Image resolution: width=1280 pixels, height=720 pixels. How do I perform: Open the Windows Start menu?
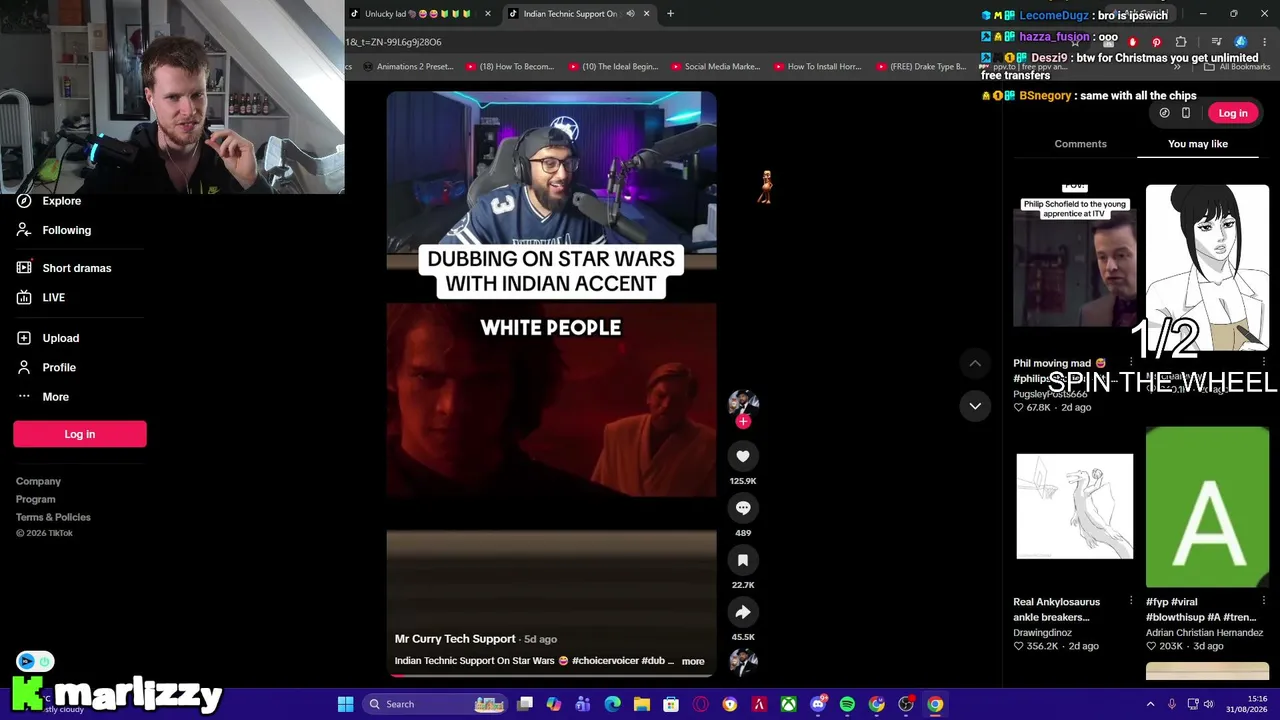pos(345,704)
